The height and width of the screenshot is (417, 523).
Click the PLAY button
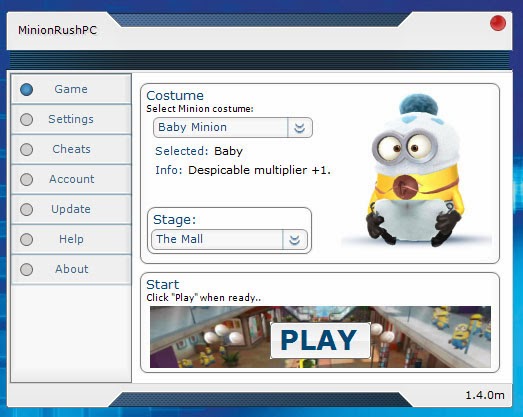(320, 340)
